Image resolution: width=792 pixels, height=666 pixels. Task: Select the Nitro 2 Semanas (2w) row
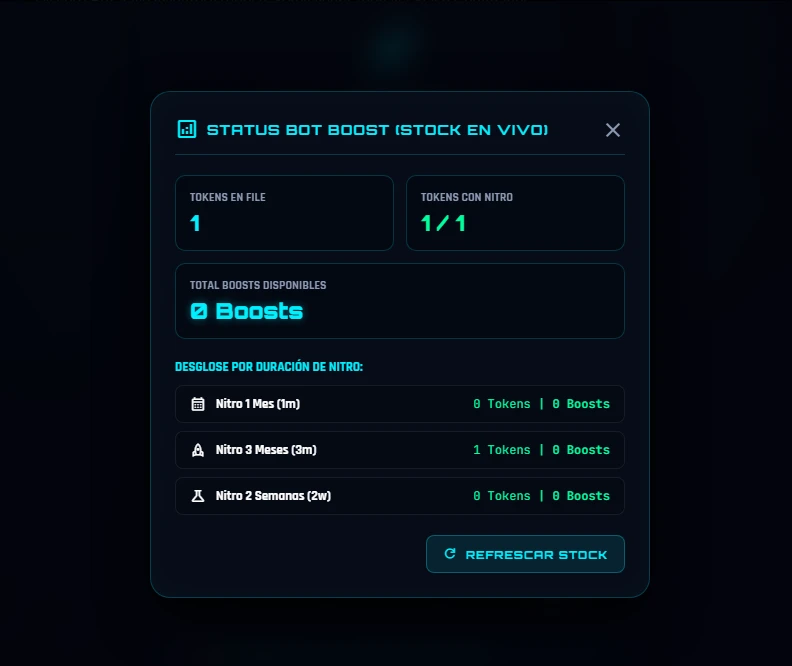click(400, 496)
